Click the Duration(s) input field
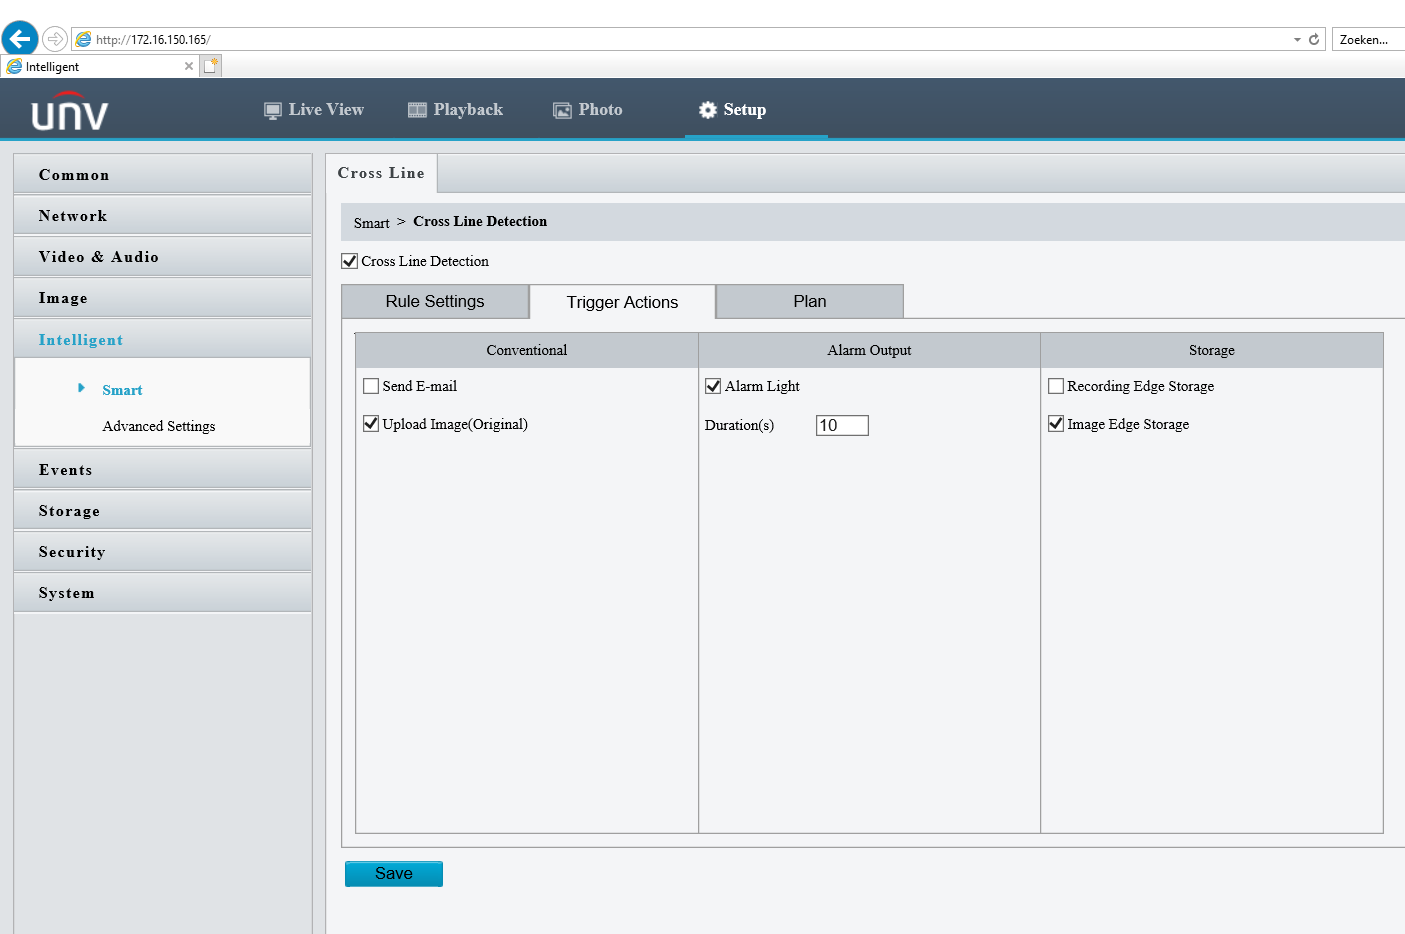 (842, 425)
